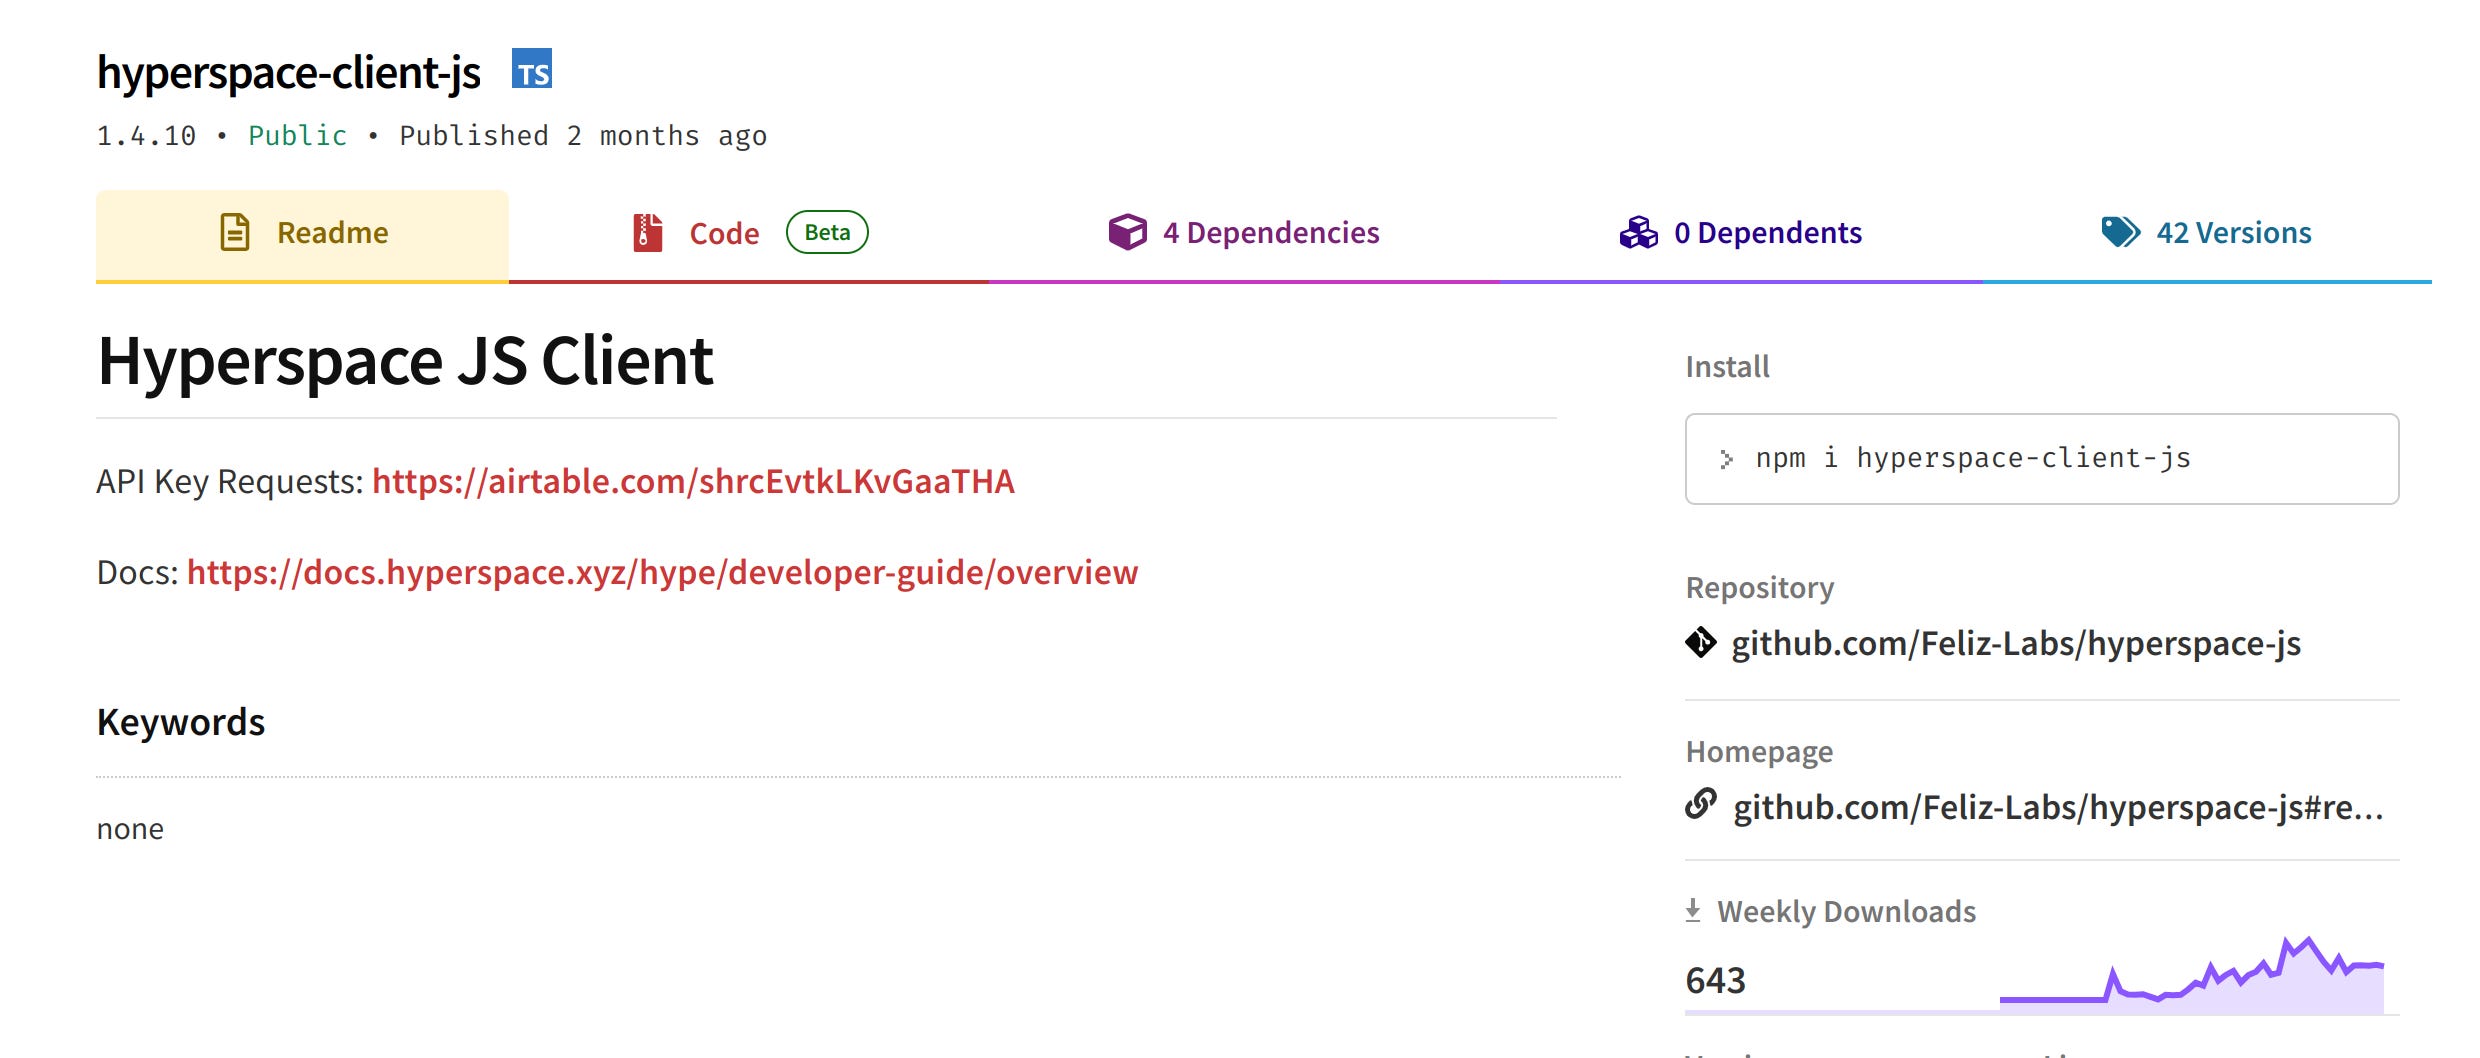Click the homepage chain link icon
This screenshot has width=2480, height=1058.
tap(1701, 803)
